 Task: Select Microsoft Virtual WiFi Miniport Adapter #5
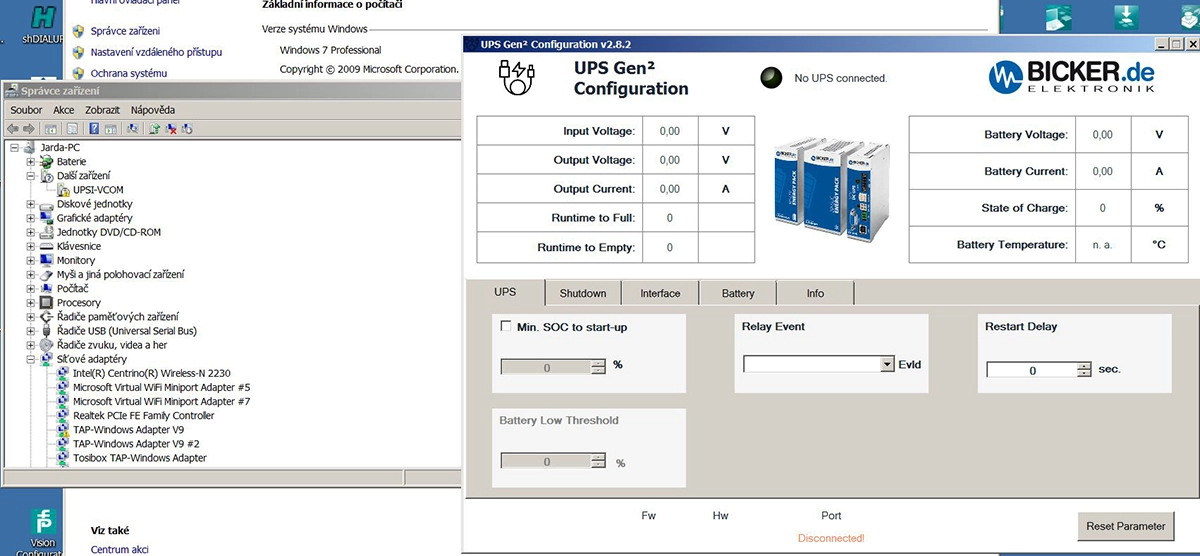pyautogui.click(x=161, y=387)
